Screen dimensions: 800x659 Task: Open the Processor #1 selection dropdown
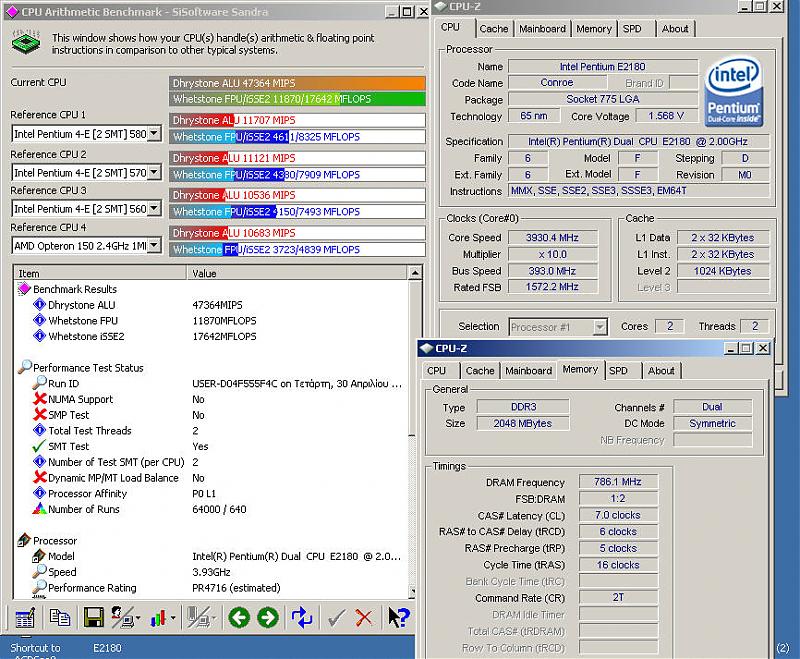point(600,327)
